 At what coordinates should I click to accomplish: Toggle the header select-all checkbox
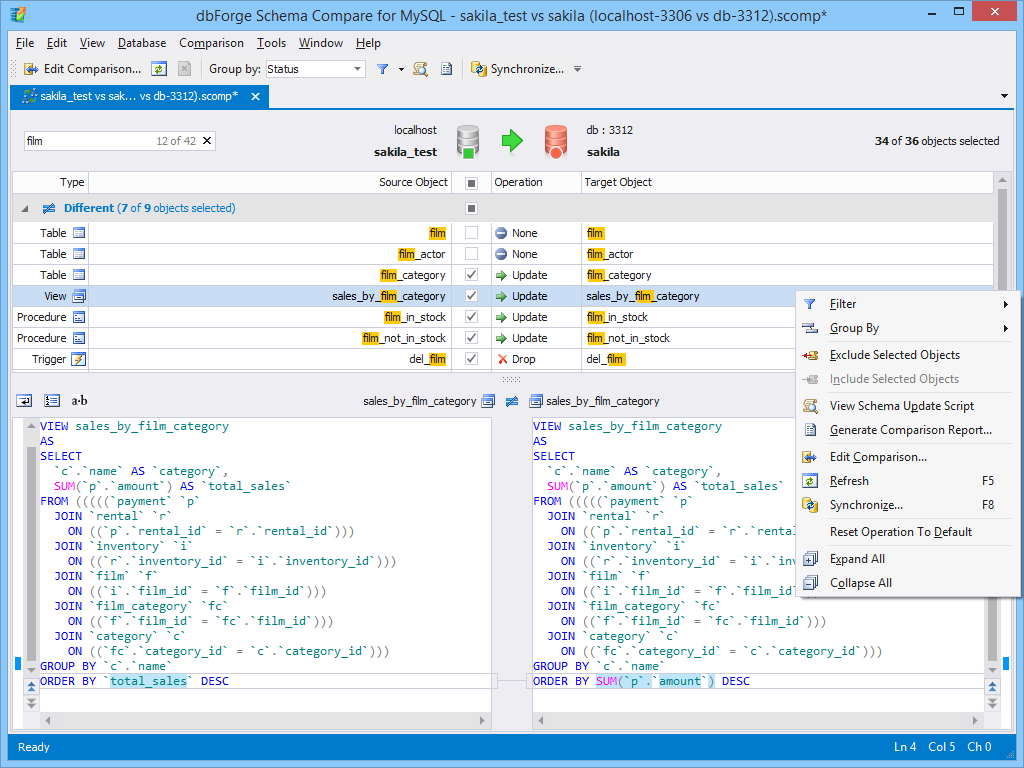click(471, 183)
